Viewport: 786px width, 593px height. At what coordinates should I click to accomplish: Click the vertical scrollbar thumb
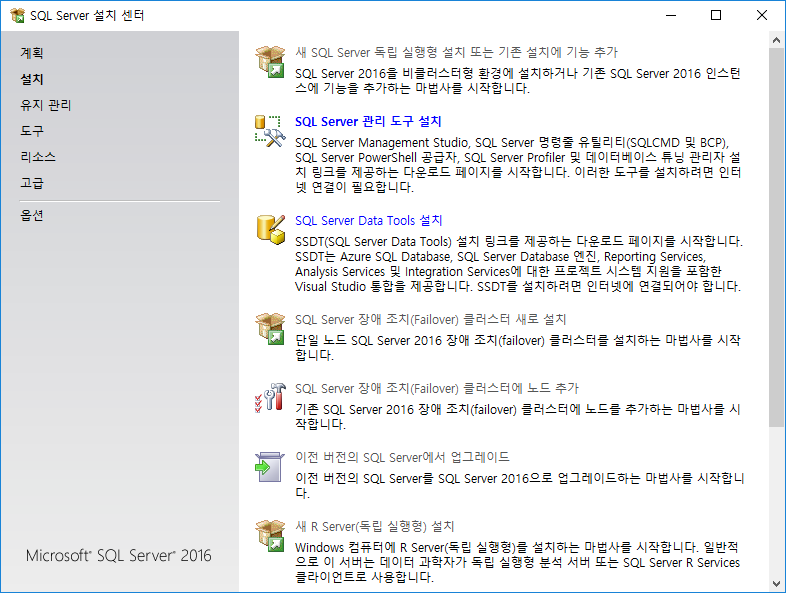[776, 238]
